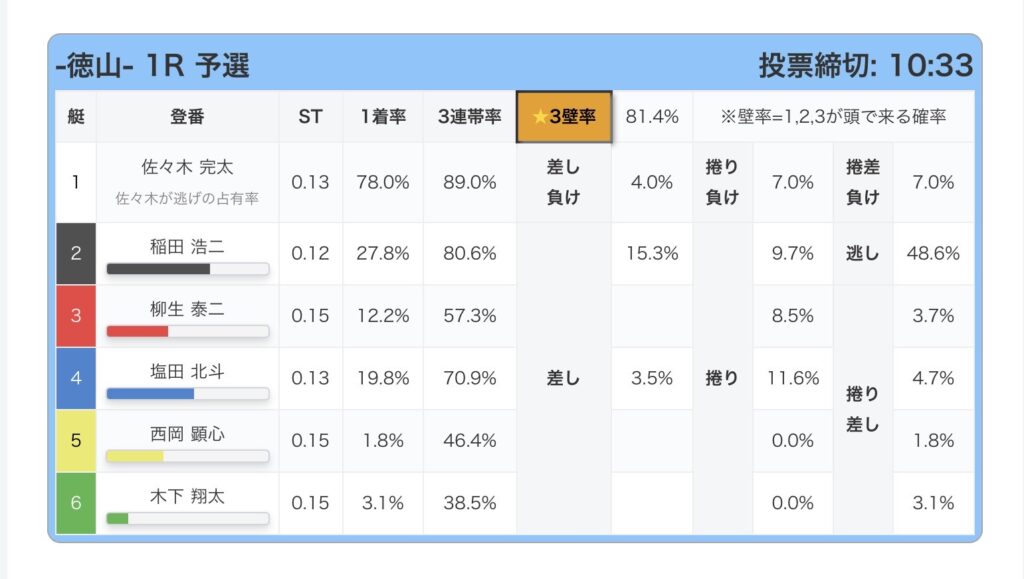Click the highlighted ★3壁率 header cell
The width and height of the screenshot is (1024, 579).
[564, 116]
